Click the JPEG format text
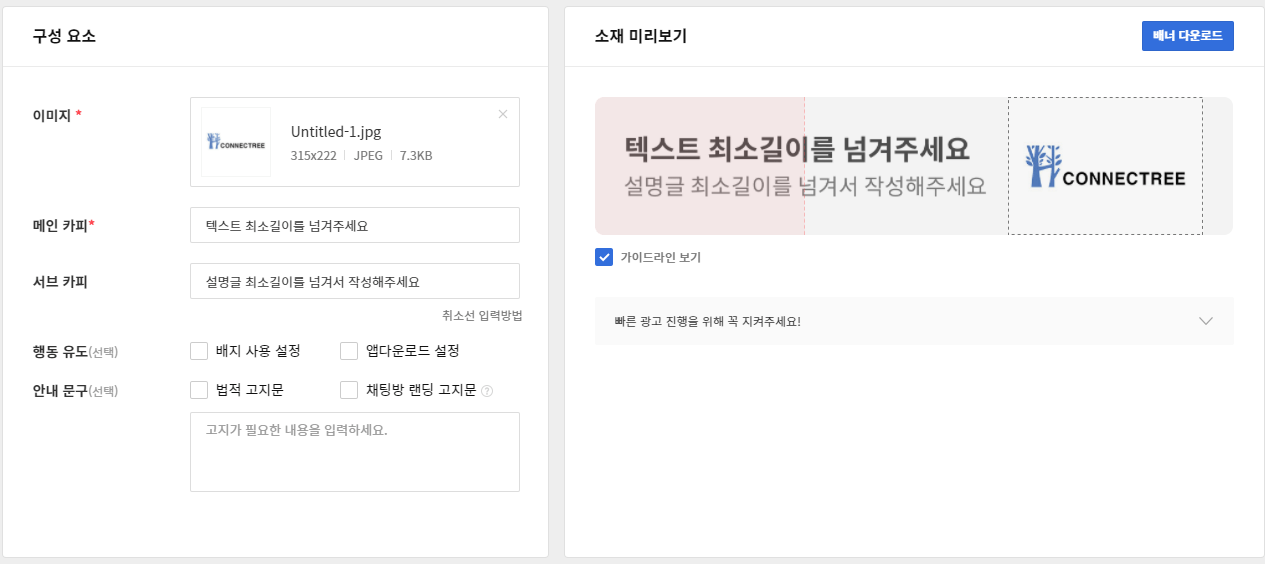This screenshot has height=564, width=1265. coord(368,156)
